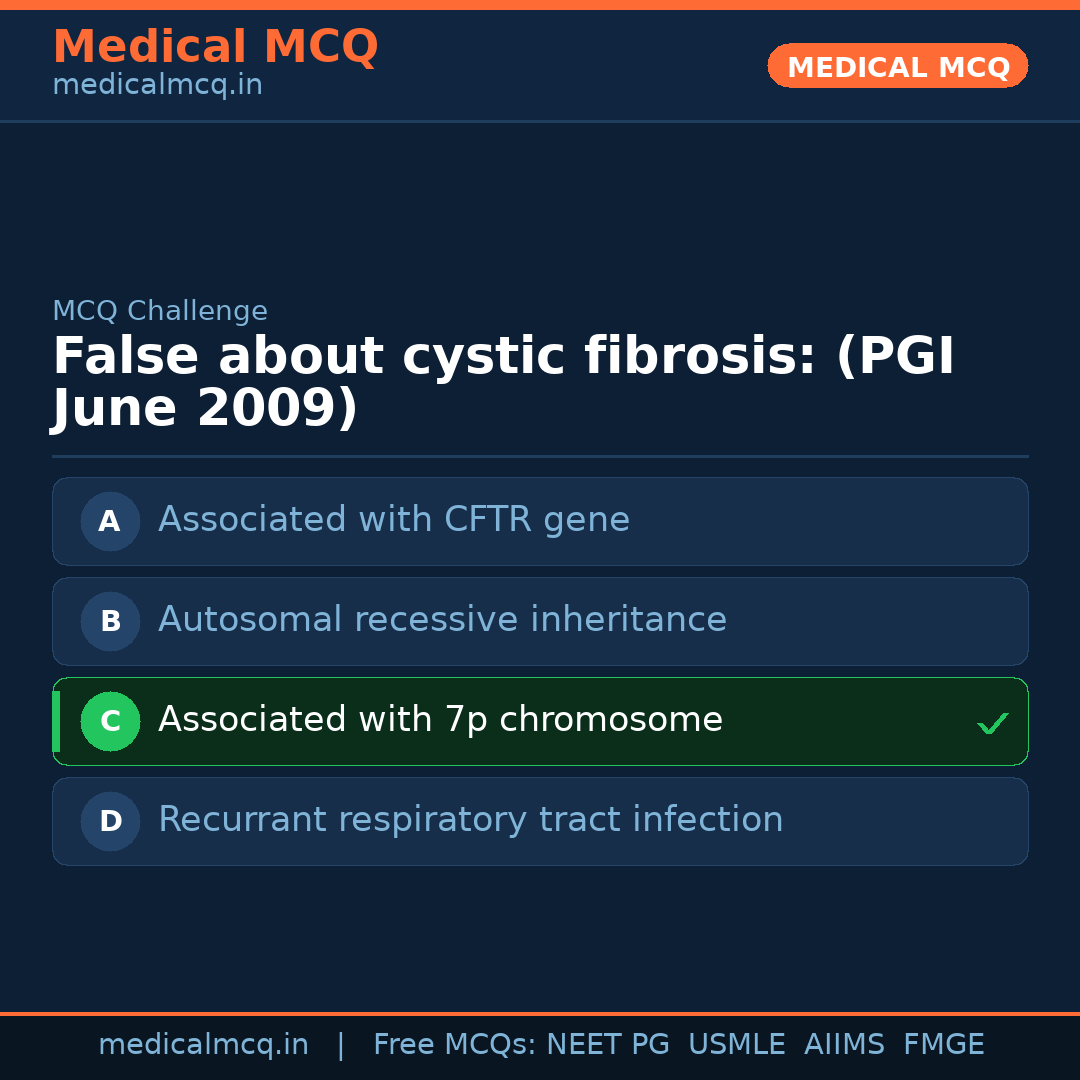1080x1080 pixels.
Task: Click the orange MEDICAL MCQ badge
Action: click(897, 66)
